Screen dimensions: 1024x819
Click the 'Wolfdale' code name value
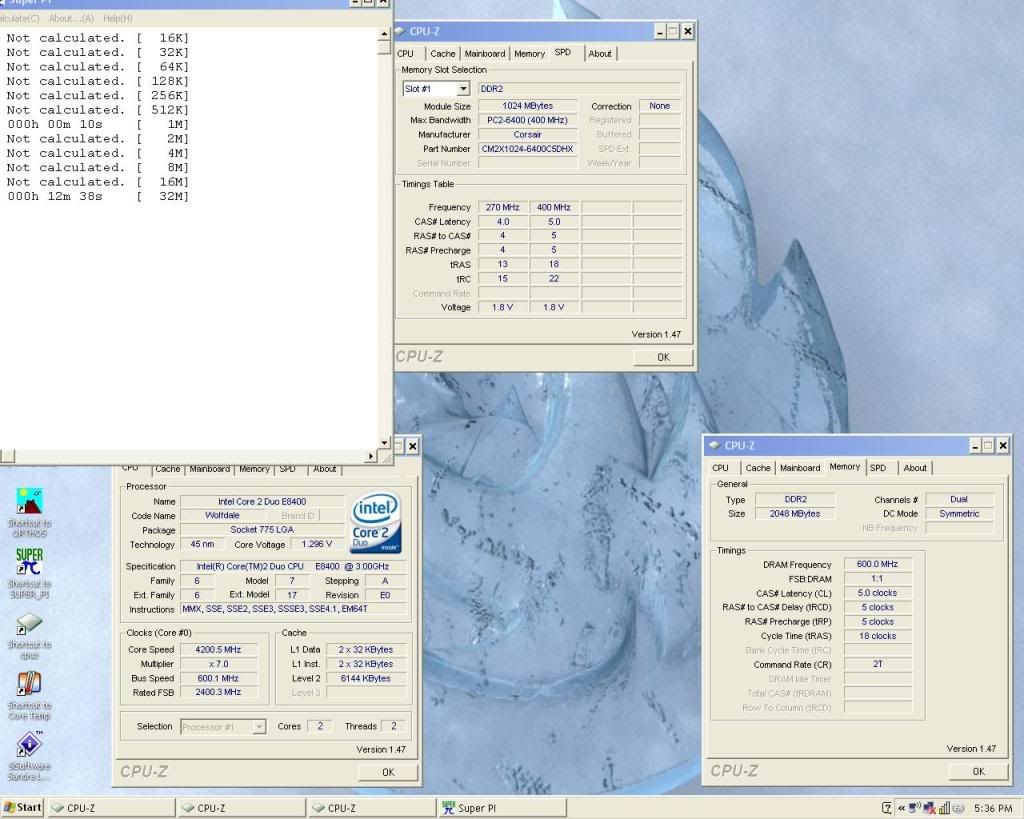[222, 515]
